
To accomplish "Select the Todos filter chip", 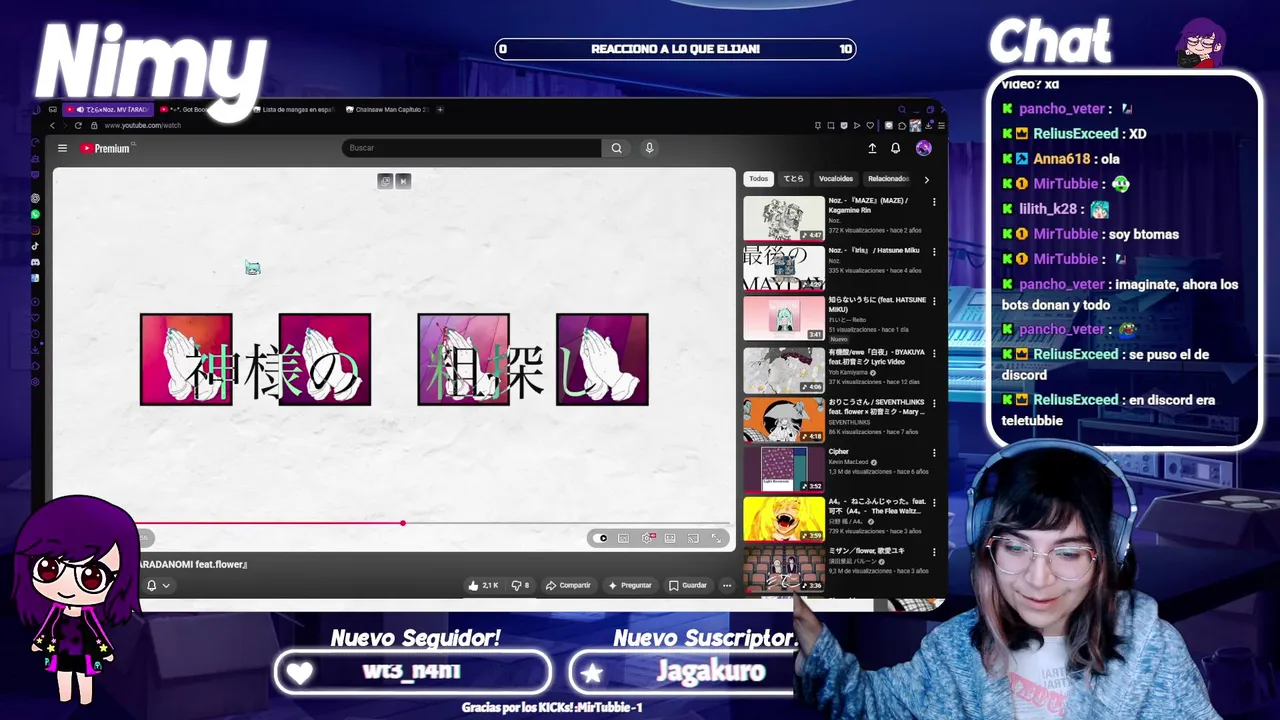I will click(x=759, y=179).
